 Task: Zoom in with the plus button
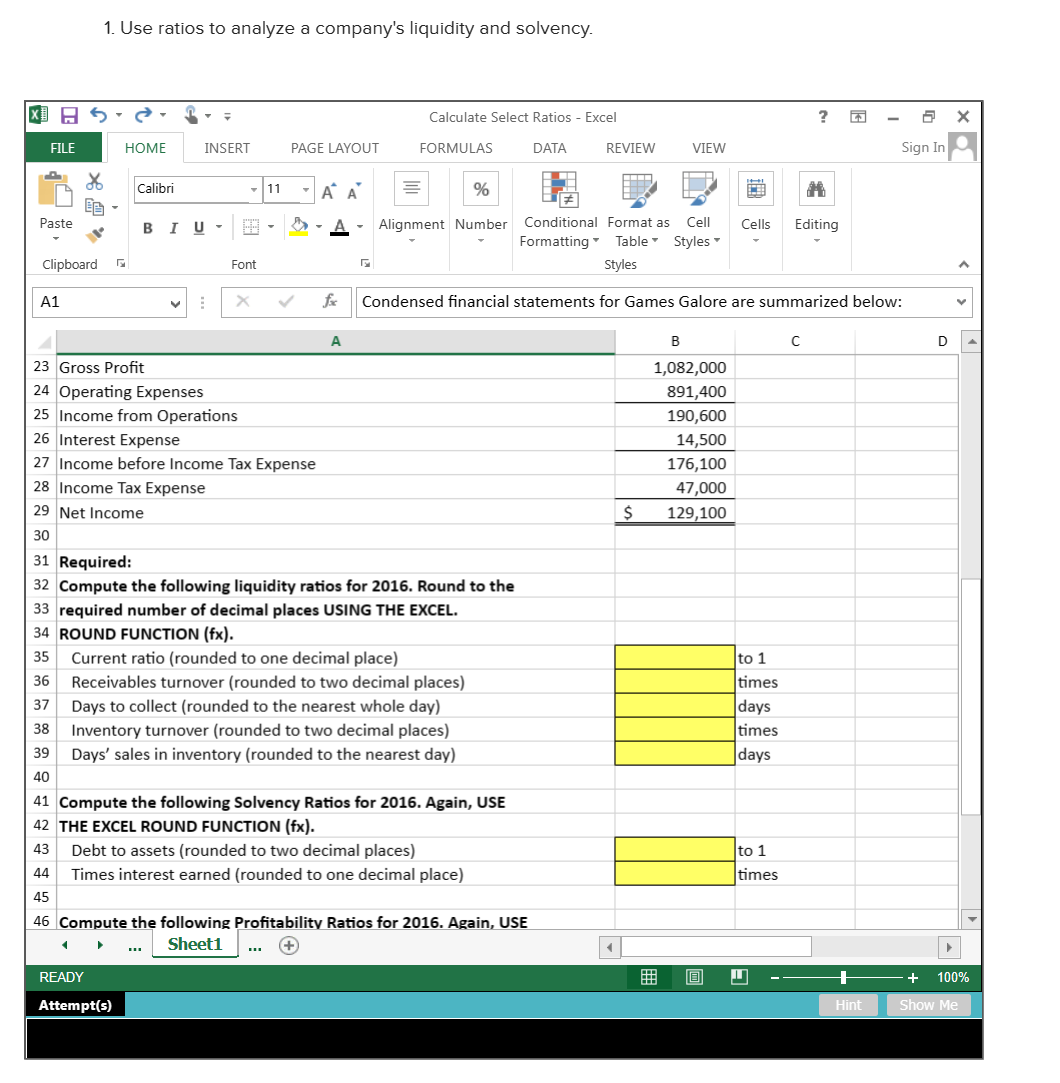913,977
